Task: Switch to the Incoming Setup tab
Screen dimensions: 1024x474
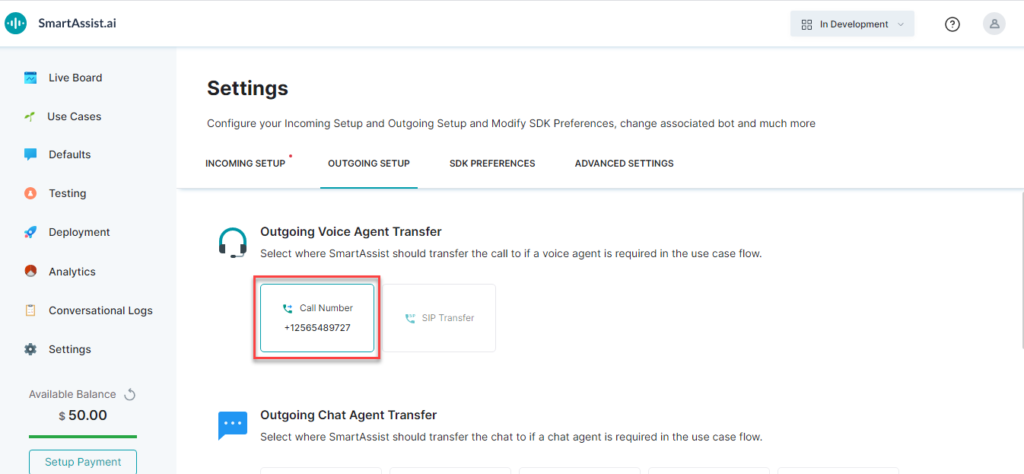Action: (x=245, y=164)
